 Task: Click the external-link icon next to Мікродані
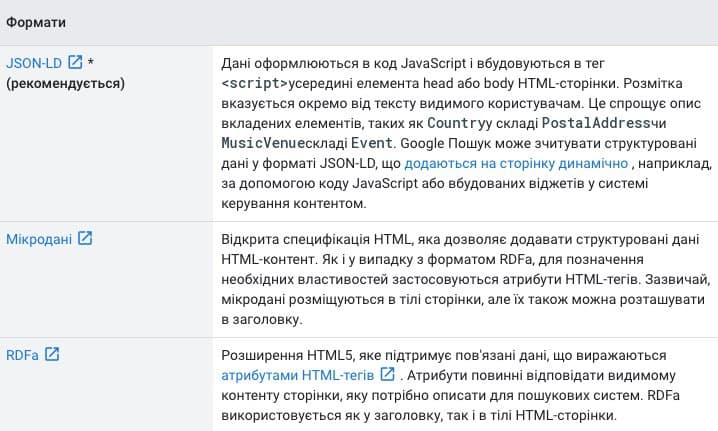(x=85, y=238)
